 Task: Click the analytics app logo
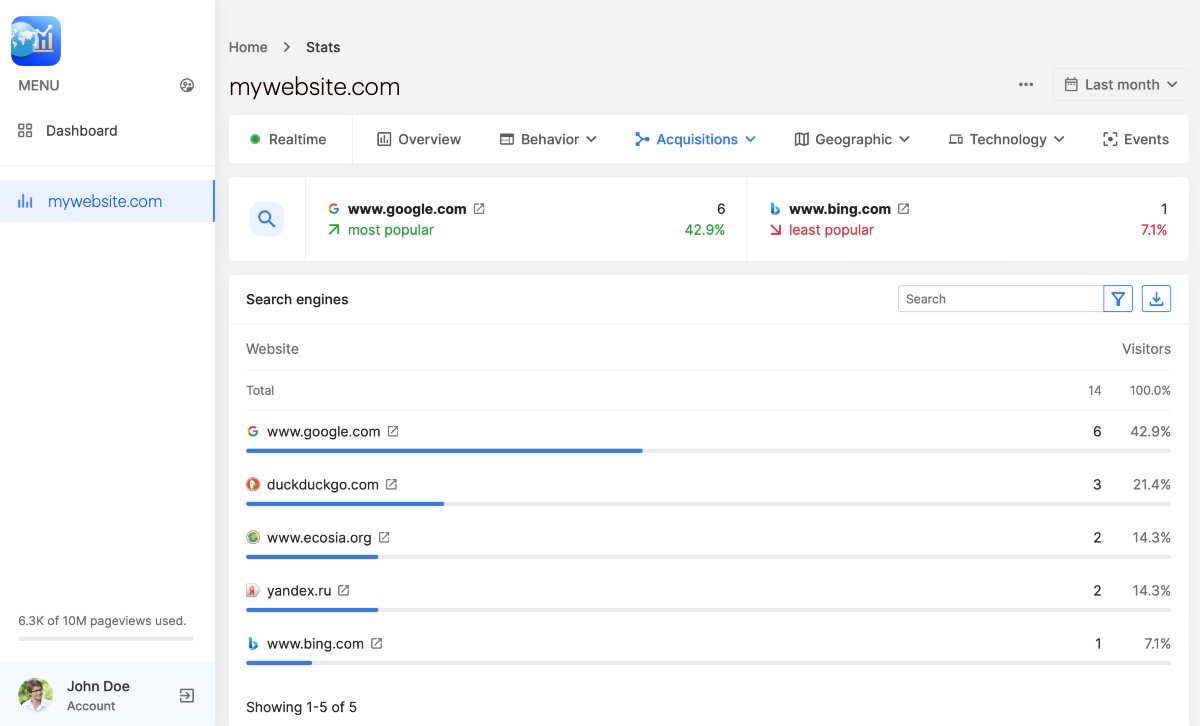pos(36,41)
